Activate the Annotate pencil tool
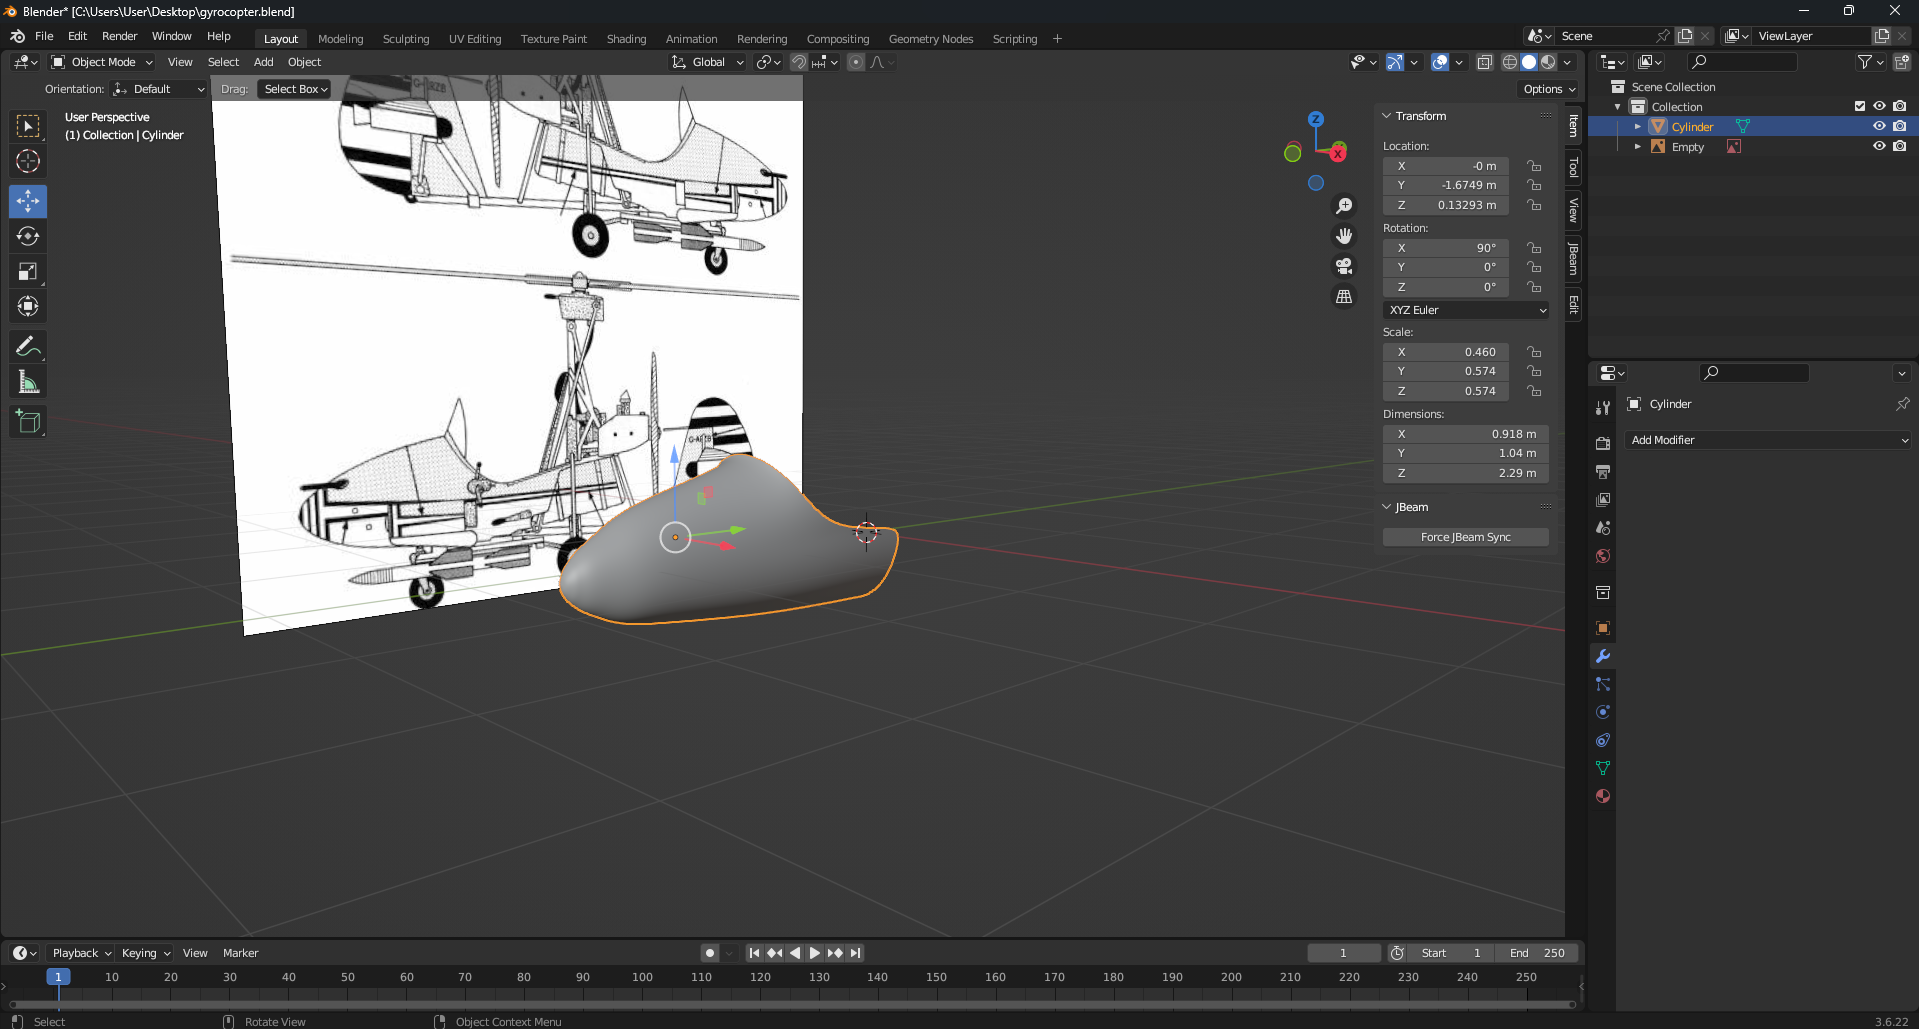Screen dimensions: 1919x1029 tap(28, 347)
